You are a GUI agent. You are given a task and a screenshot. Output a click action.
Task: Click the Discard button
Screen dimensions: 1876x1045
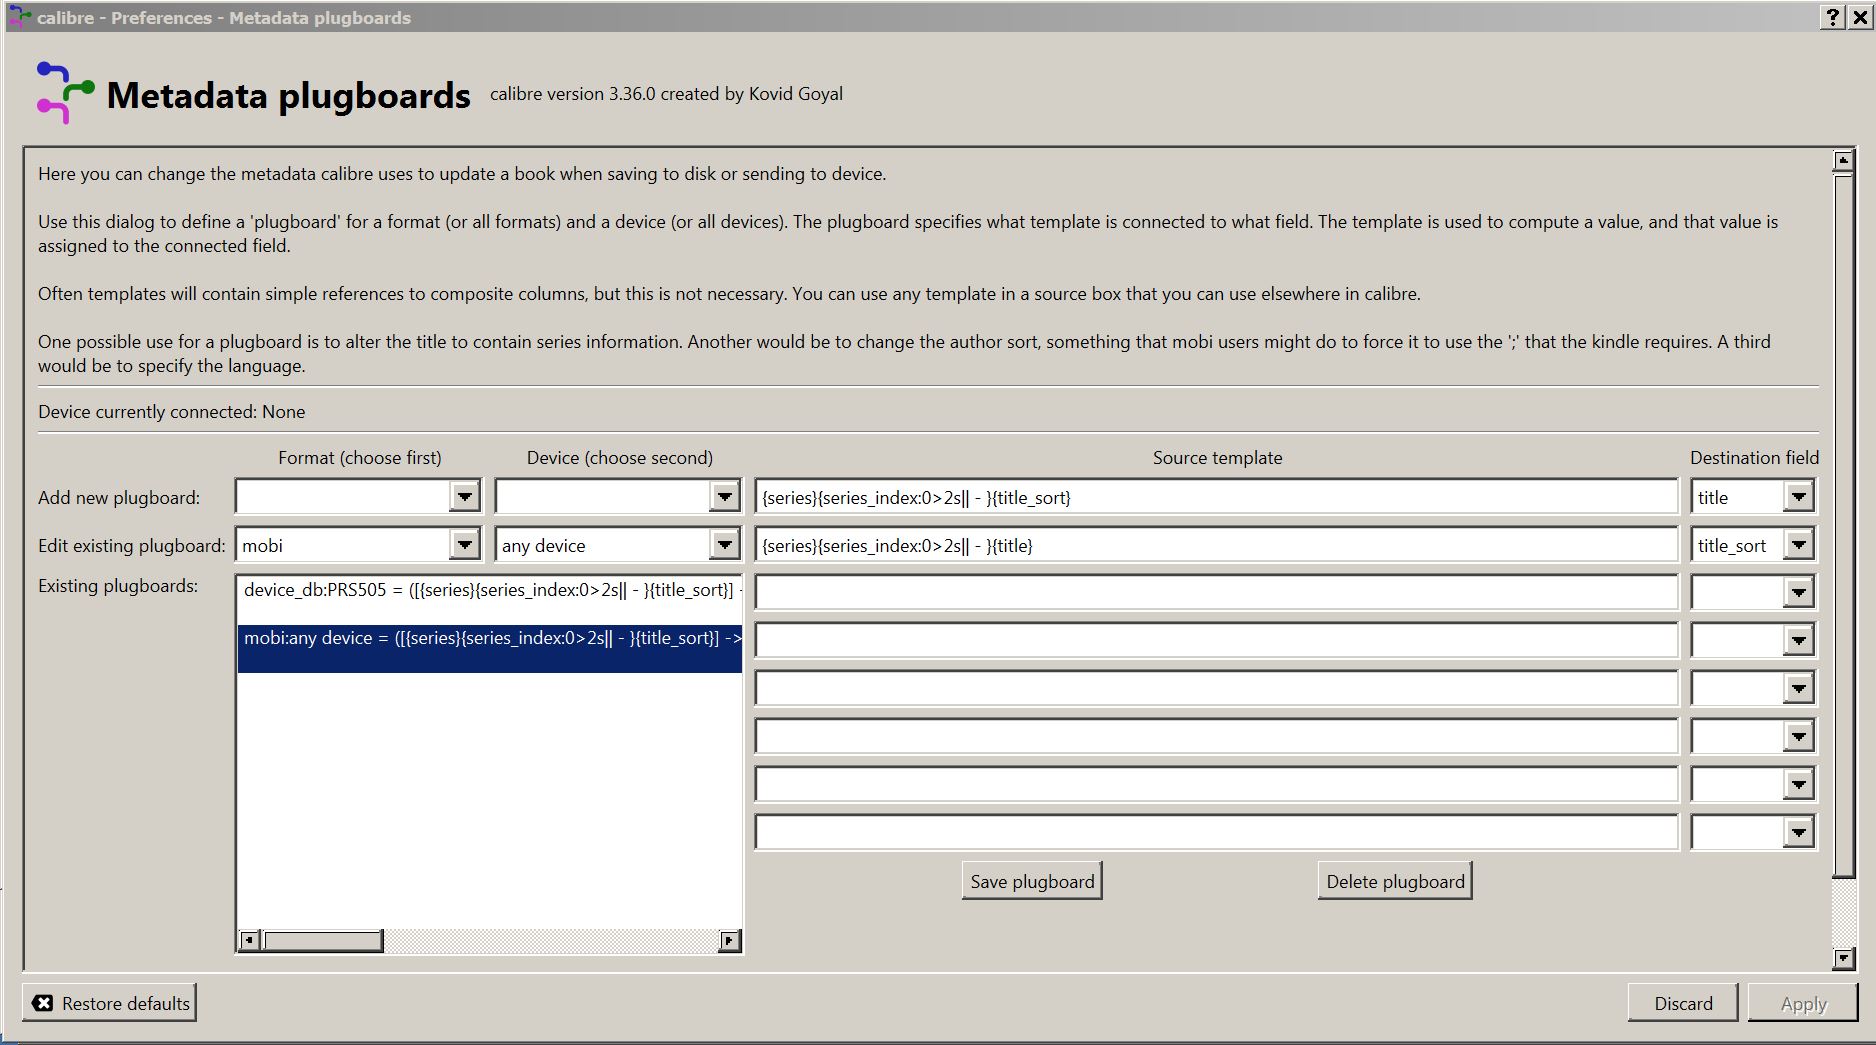(1683, 1003)
